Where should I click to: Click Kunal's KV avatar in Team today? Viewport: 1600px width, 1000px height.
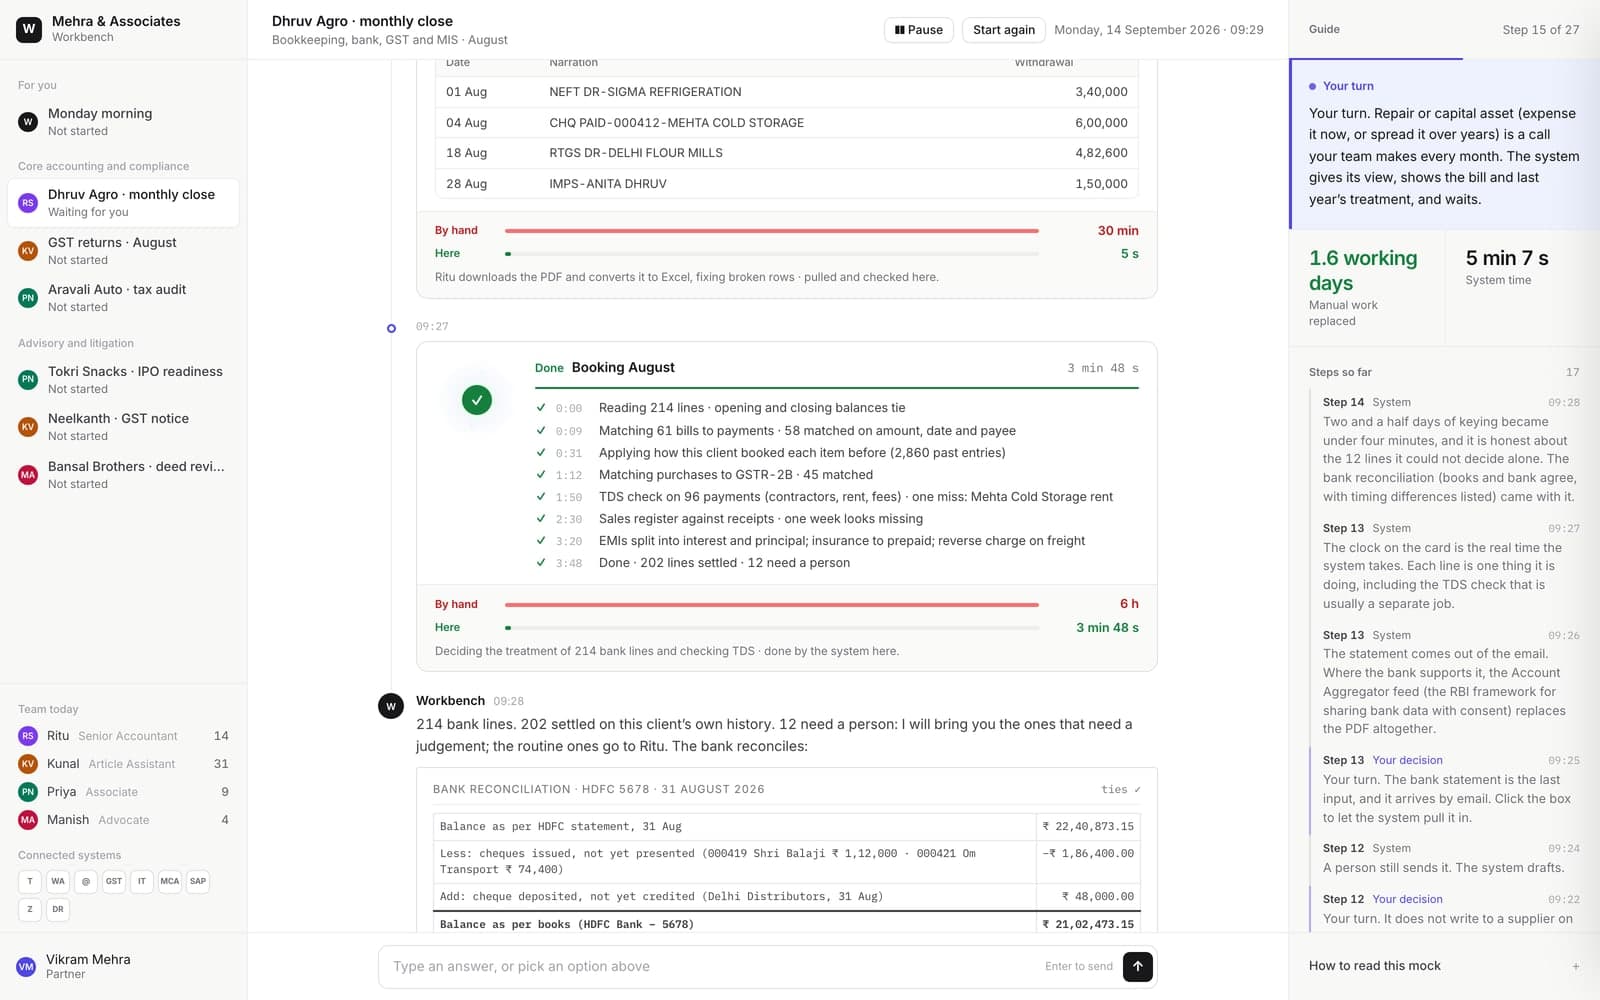click(x=28, y=764)
